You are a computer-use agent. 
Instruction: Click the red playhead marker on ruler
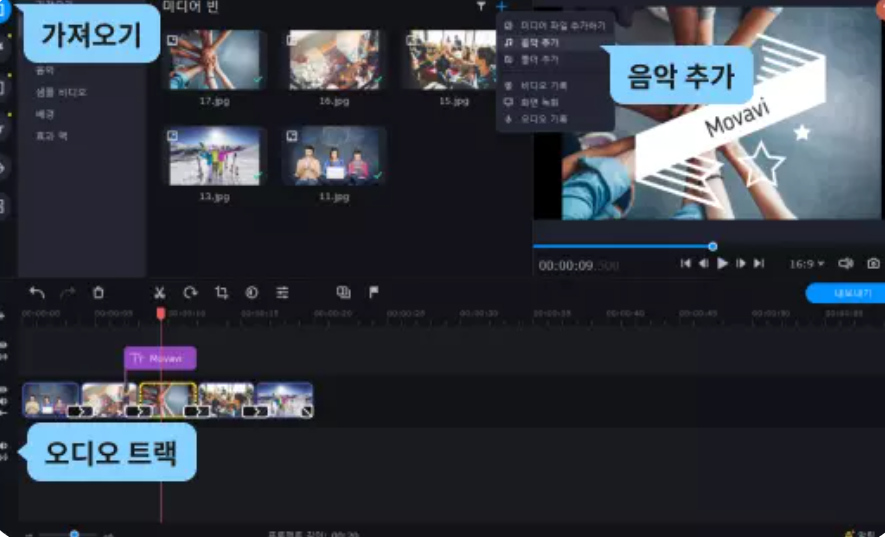(161, 313)
